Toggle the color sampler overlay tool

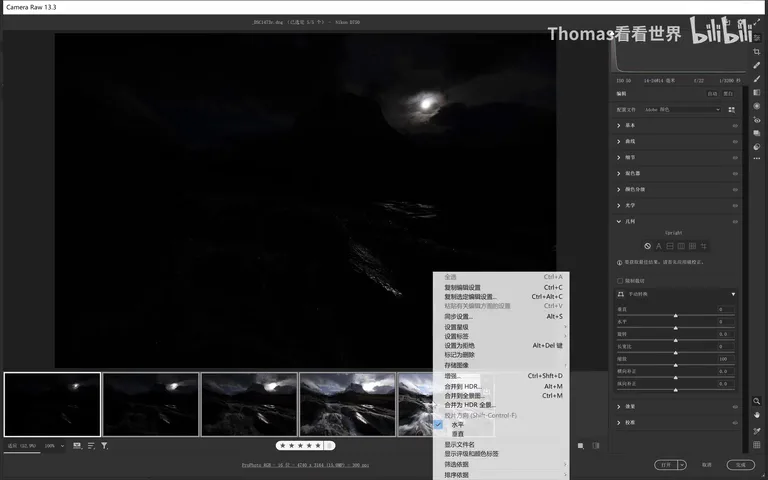(757, 431)
